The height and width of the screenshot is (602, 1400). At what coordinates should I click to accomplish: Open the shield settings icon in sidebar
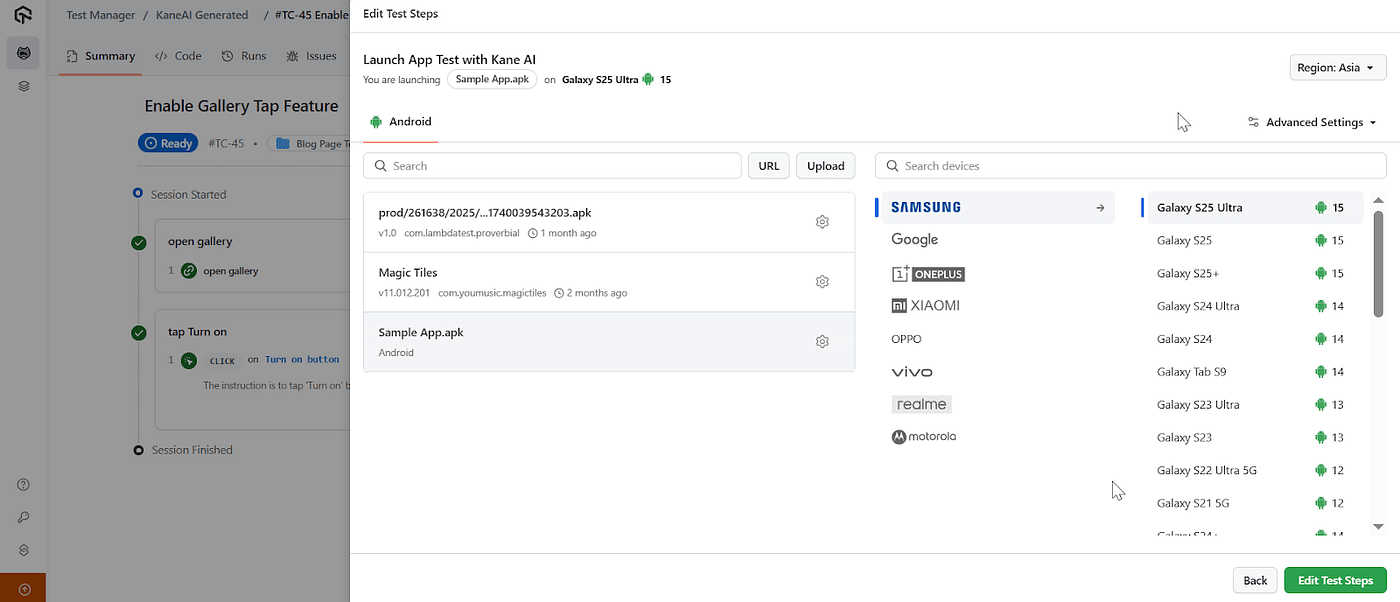pyautogui.click(x=23, y=550)
